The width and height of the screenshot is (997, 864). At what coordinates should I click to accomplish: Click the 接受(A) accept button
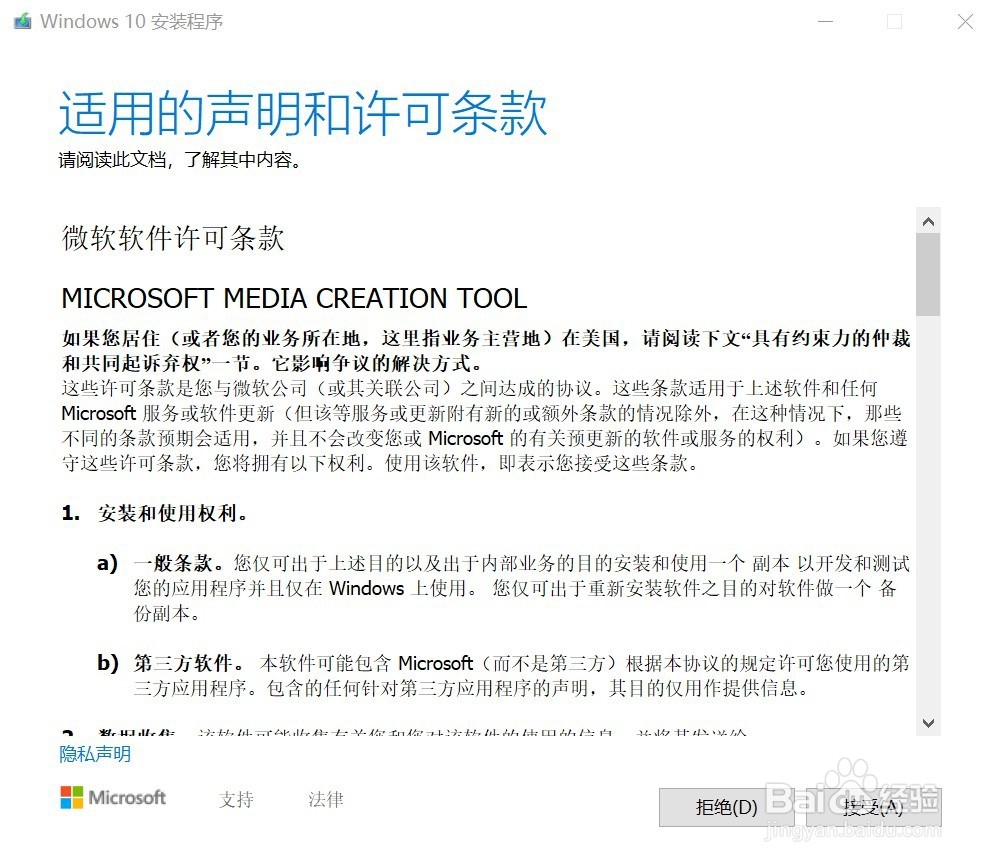(x=873, y=806)
